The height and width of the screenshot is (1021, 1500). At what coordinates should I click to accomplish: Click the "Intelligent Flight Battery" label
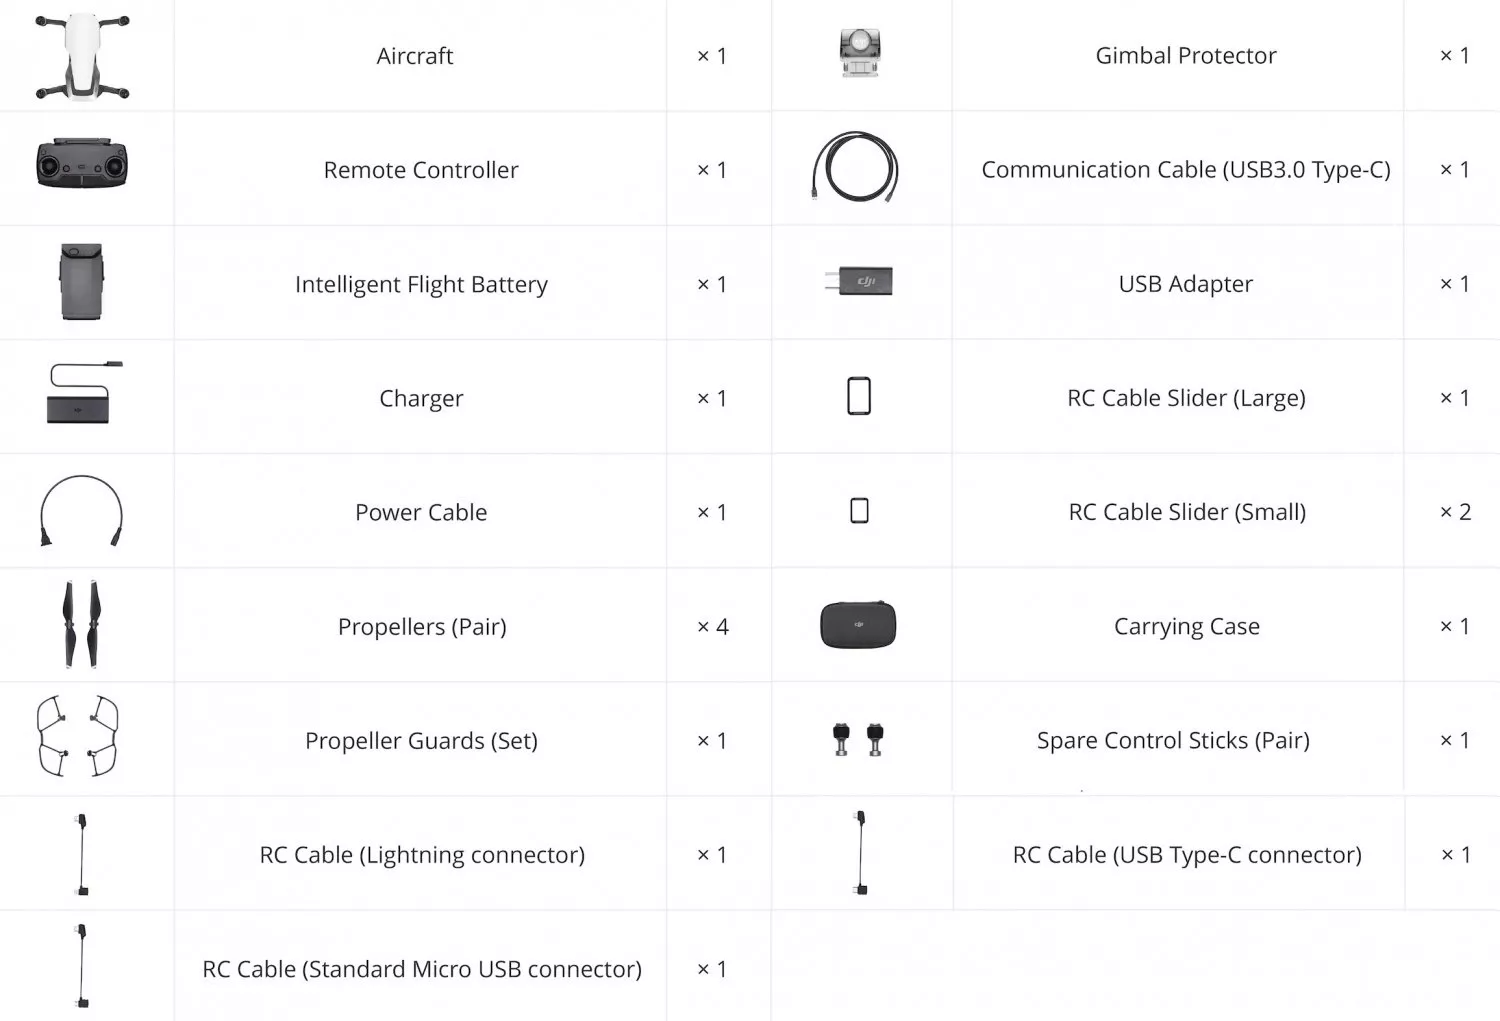(421, 284)
